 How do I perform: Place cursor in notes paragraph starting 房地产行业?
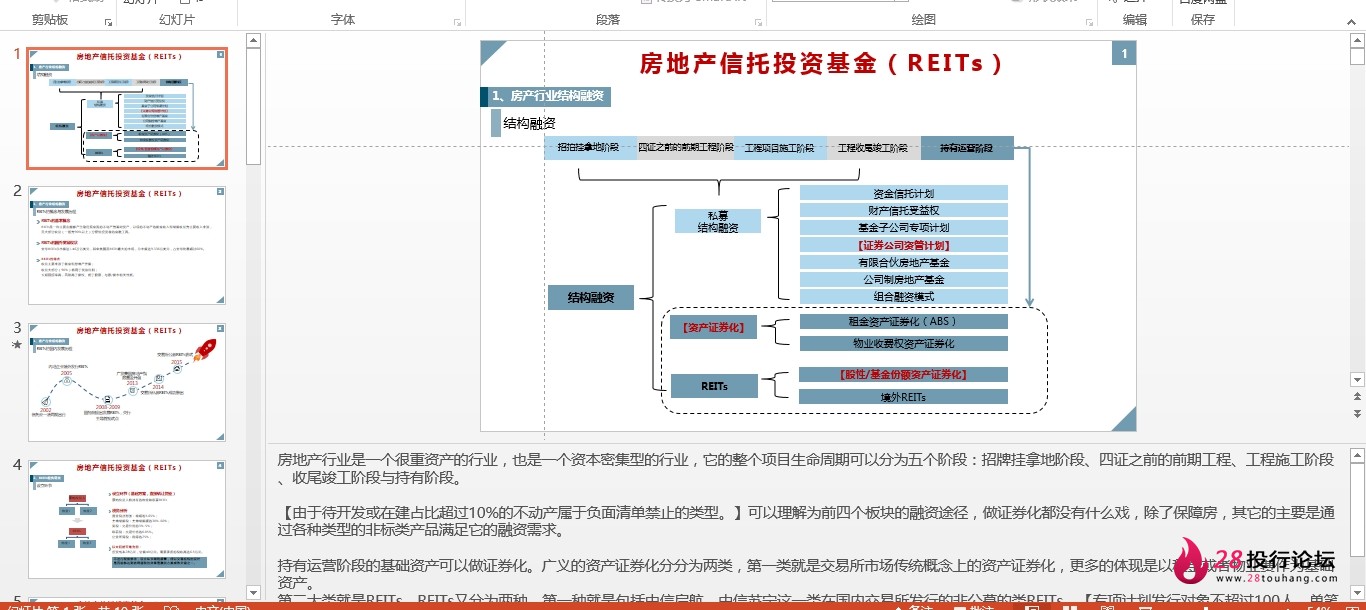point(806,468)
